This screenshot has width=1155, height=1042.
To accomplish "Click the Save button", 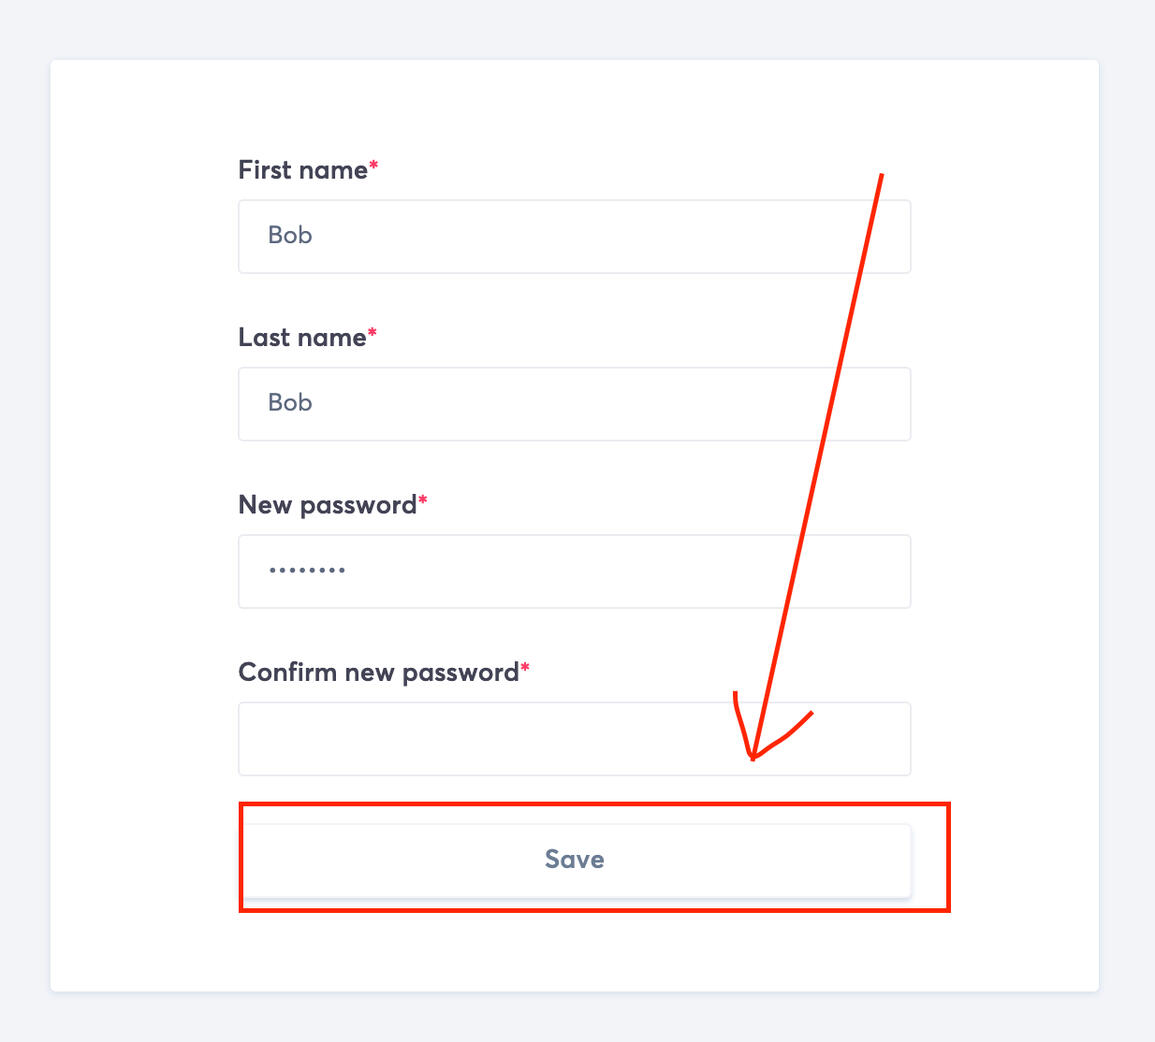I will 574,860.
